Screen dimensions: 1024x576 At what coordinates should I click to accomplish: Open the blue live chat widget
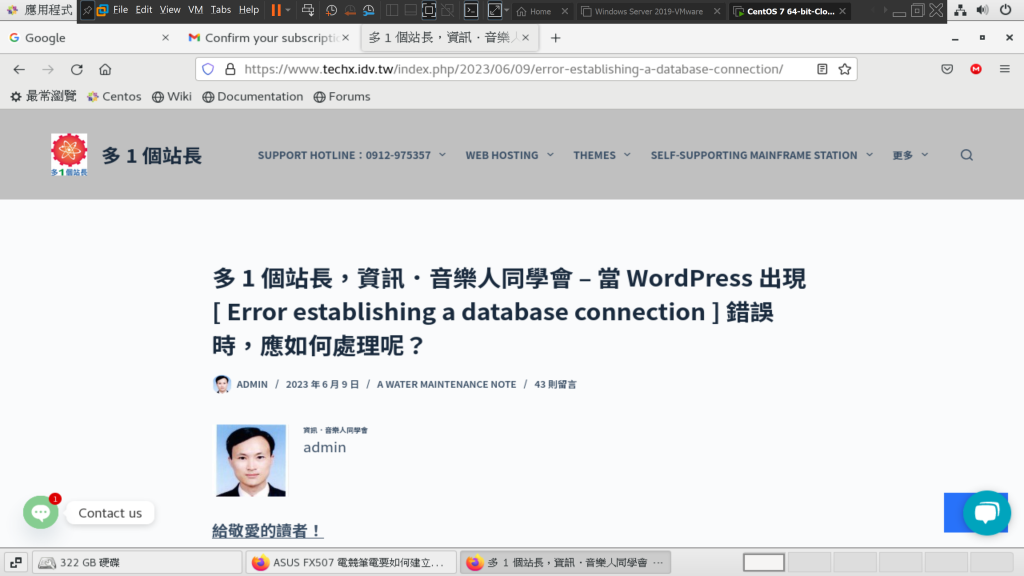(986, 513)
